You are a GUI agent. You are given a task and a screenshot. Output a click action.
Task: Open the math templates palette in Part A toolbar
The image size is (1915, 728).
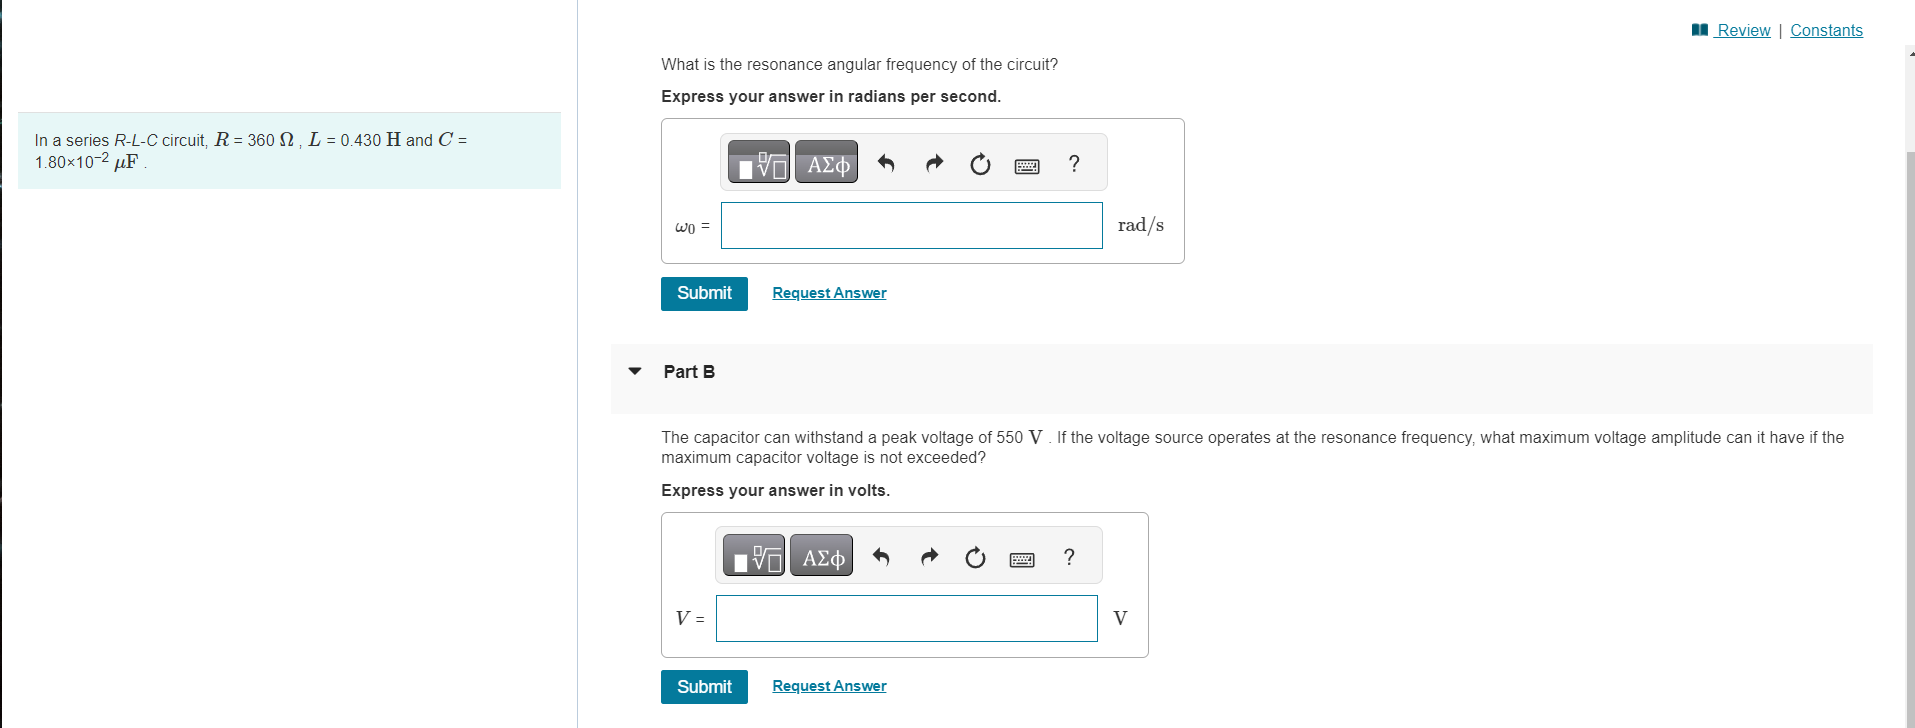point(757,162)
